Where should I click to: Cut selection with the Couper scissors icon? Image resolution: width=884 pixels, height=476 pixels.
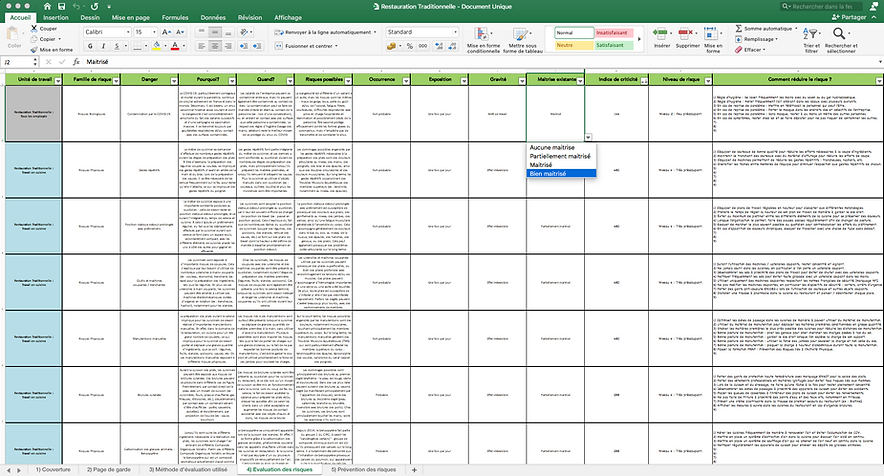pyautogui.click(x=34, y=28)
